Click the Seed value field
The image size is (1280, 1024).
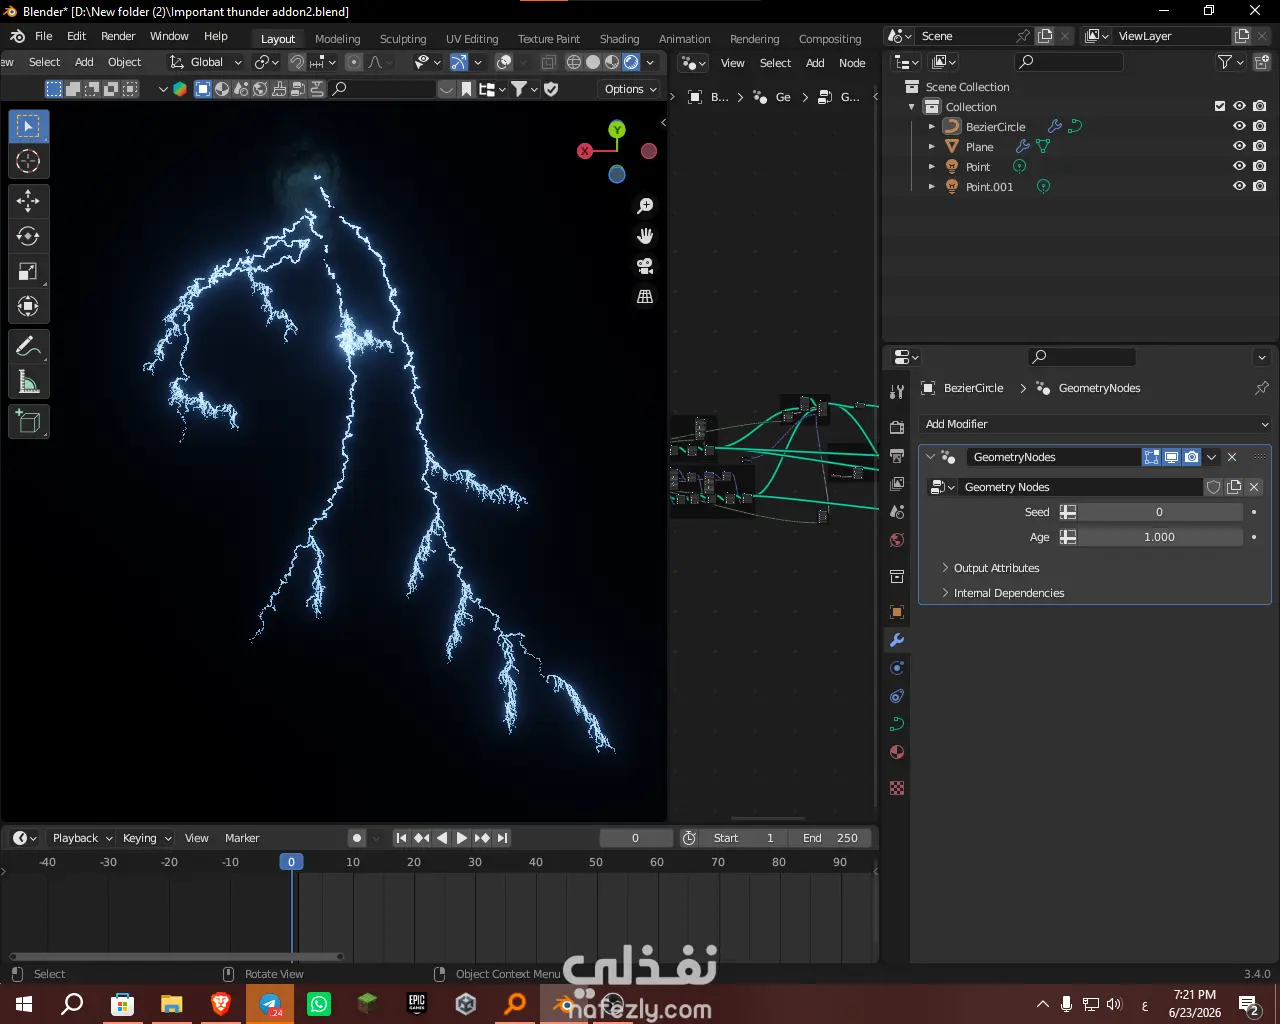1159,512
